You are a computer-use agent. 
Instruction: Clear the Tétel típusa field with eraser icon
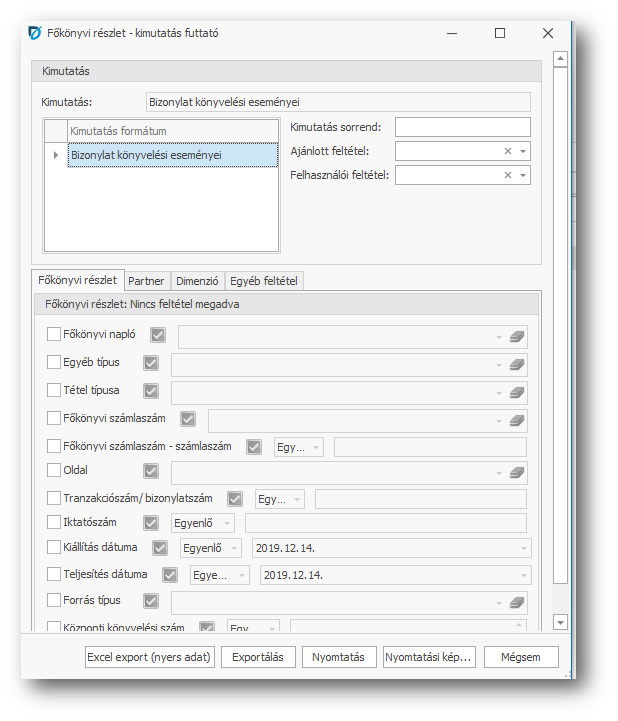coord(516,391)
